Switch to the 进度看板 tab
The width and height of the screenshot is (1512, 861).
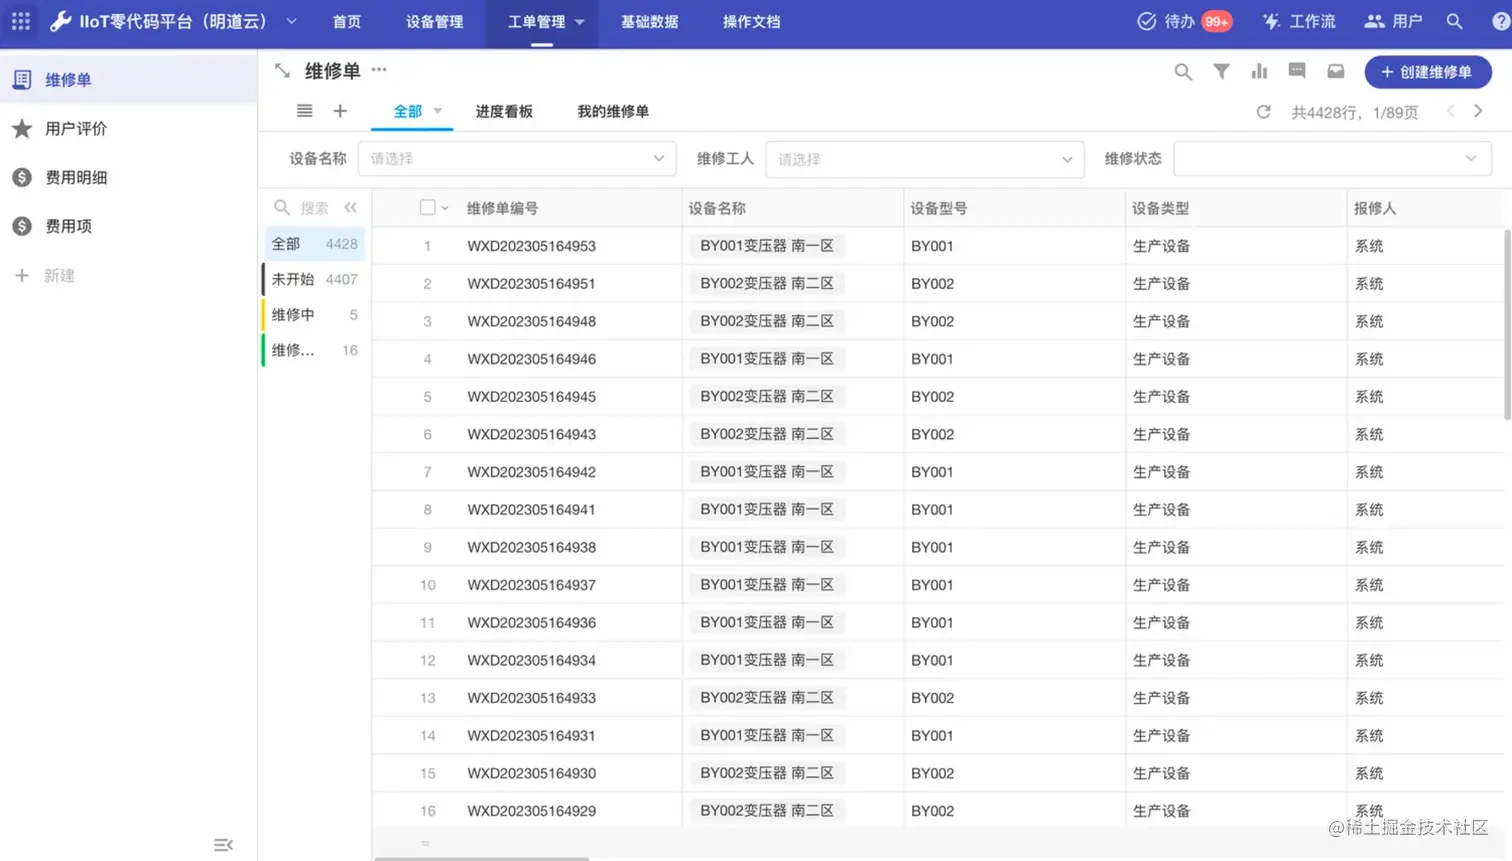coord(504,111)
